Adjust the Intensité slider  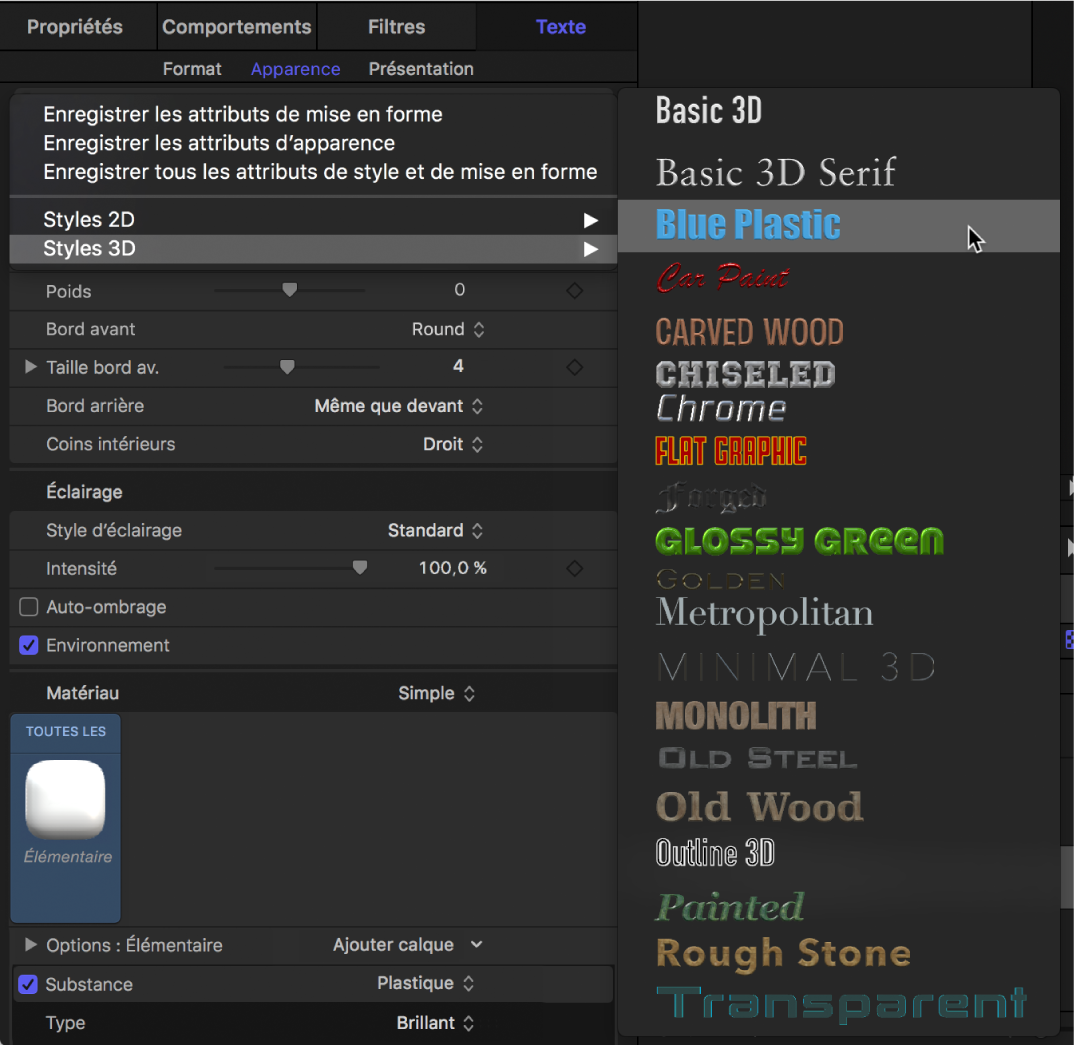[x=359, y=567]
